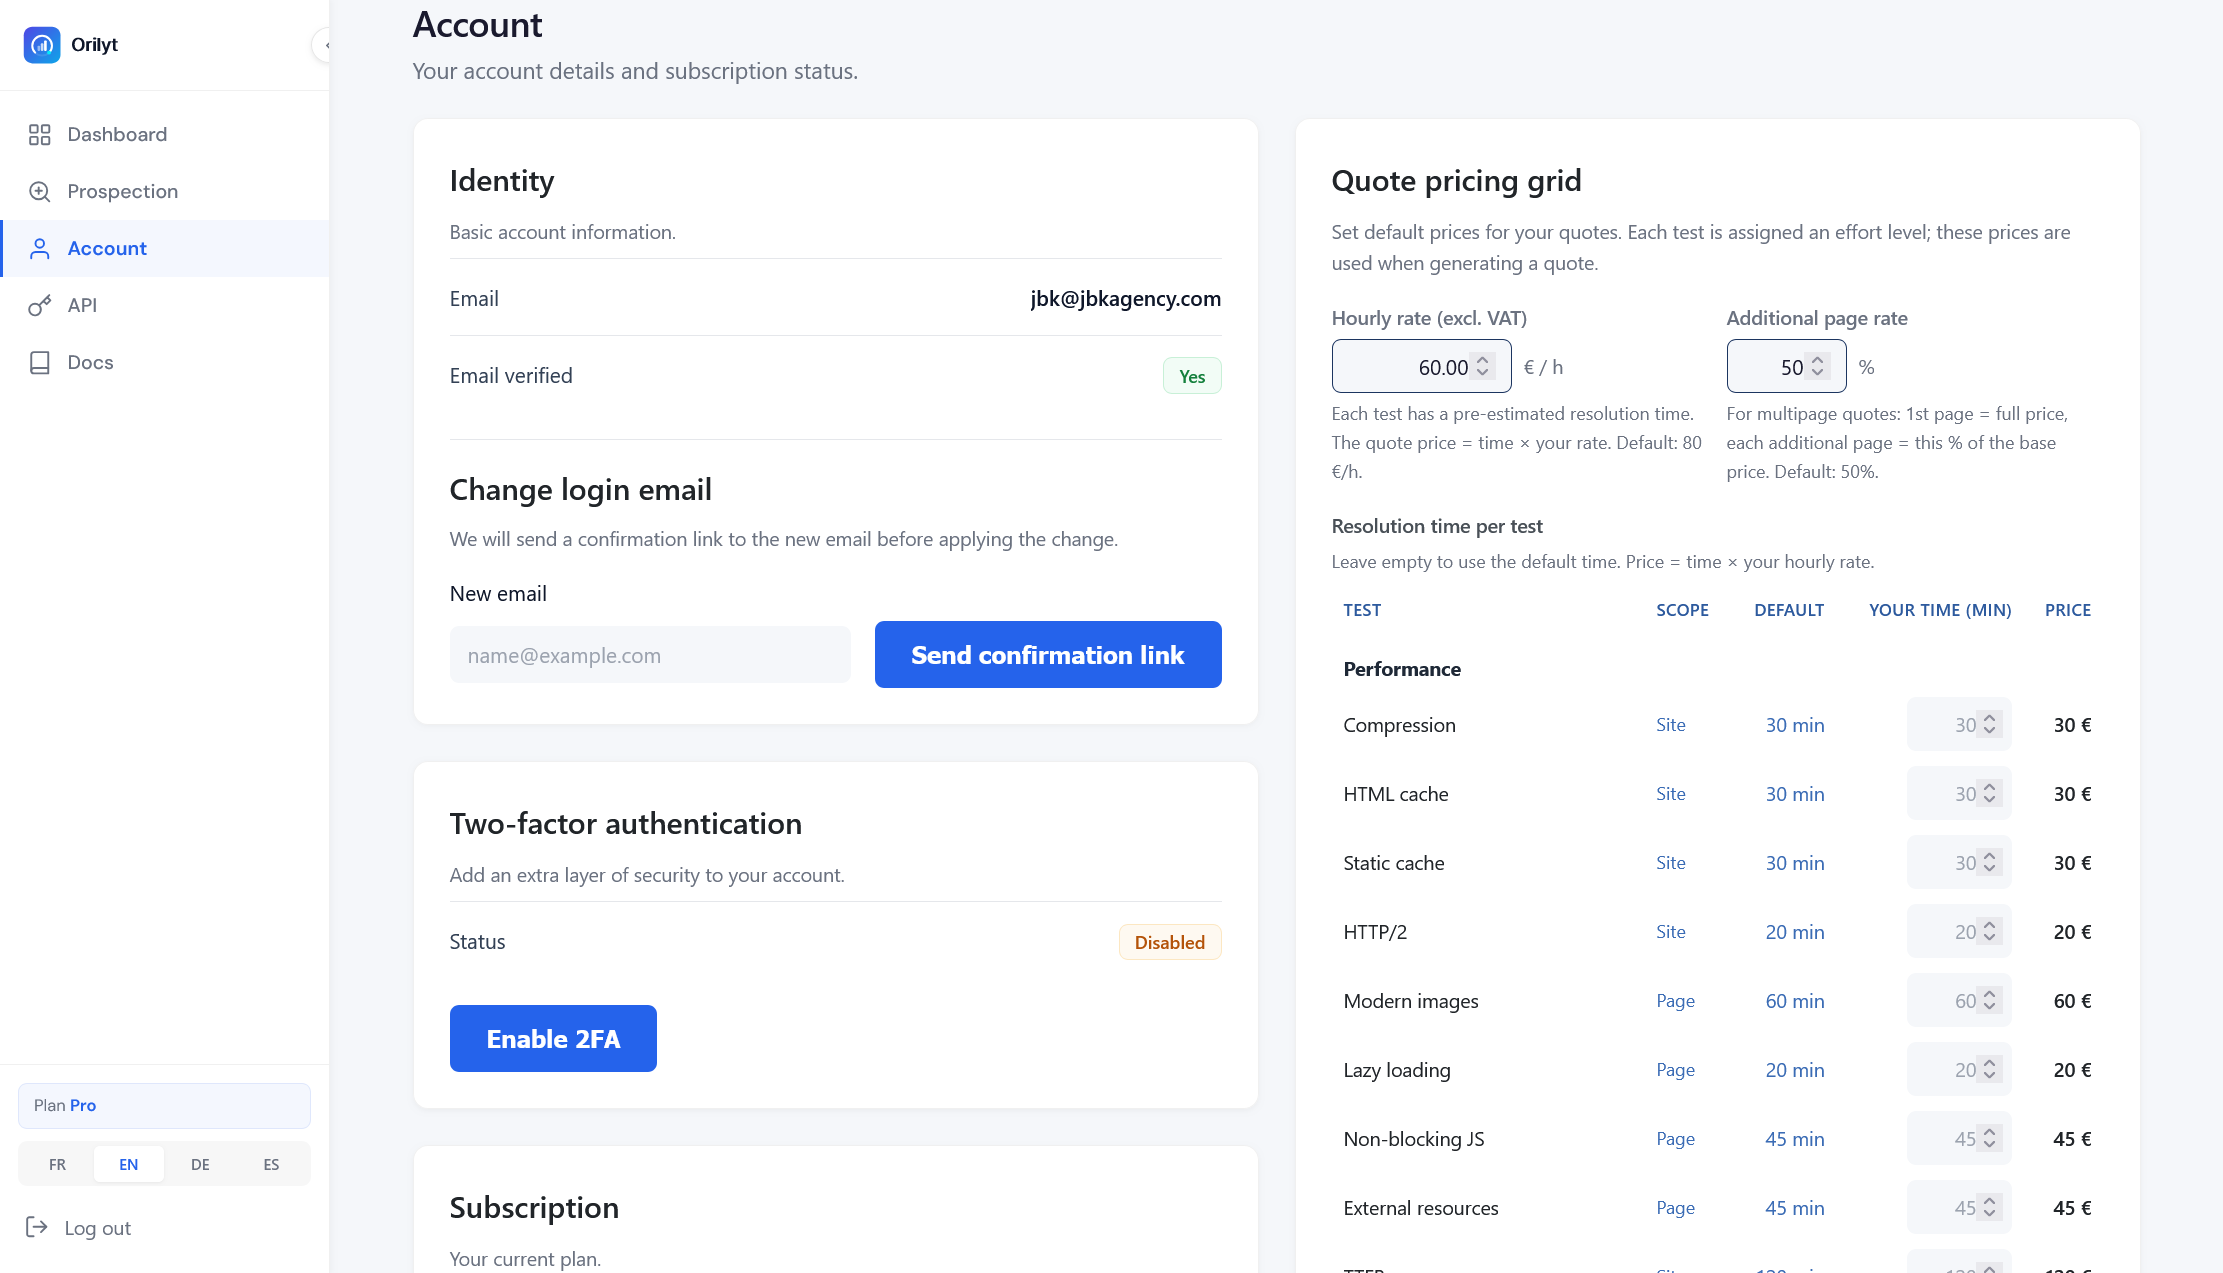Click the Dashboard grid icon
Image resolution: width=2223 pixels, height=1273 pixels.
click(40, 135)
